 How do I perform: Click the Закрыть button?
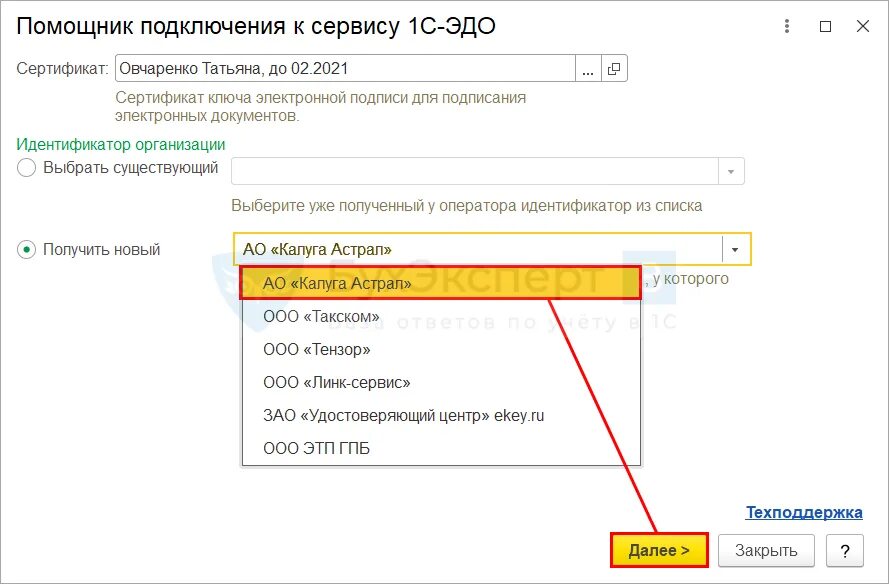pyautogui.click(x=766, y=551)
